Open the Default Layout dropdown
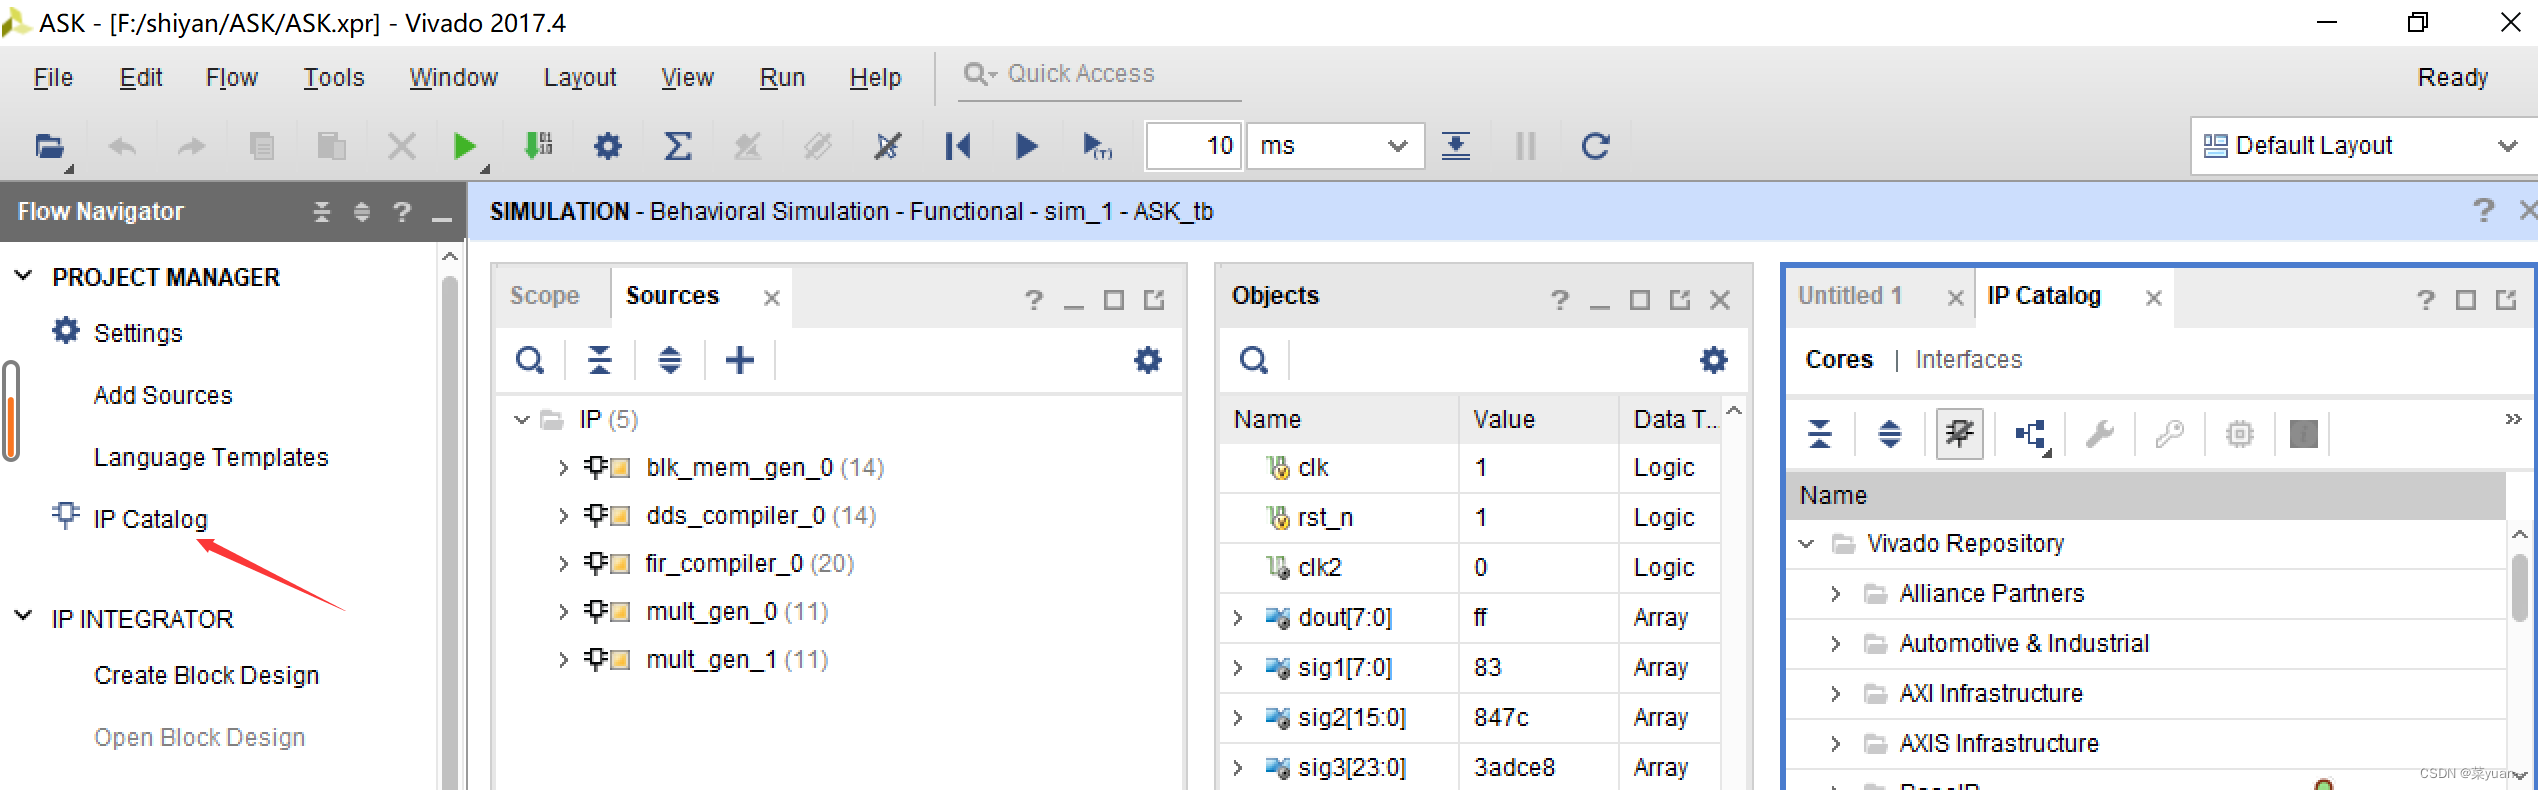Image resolution: width=2538 pixels, height=790 pixels. (2364, 146)
